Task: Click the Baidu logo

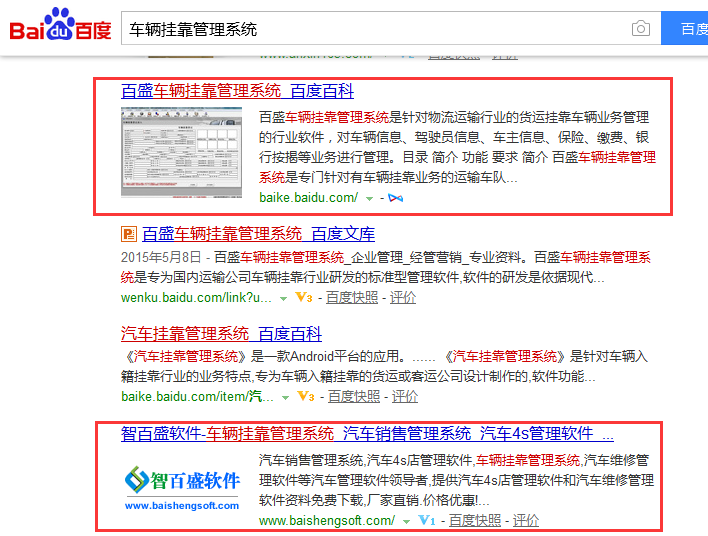Action: 61,24
